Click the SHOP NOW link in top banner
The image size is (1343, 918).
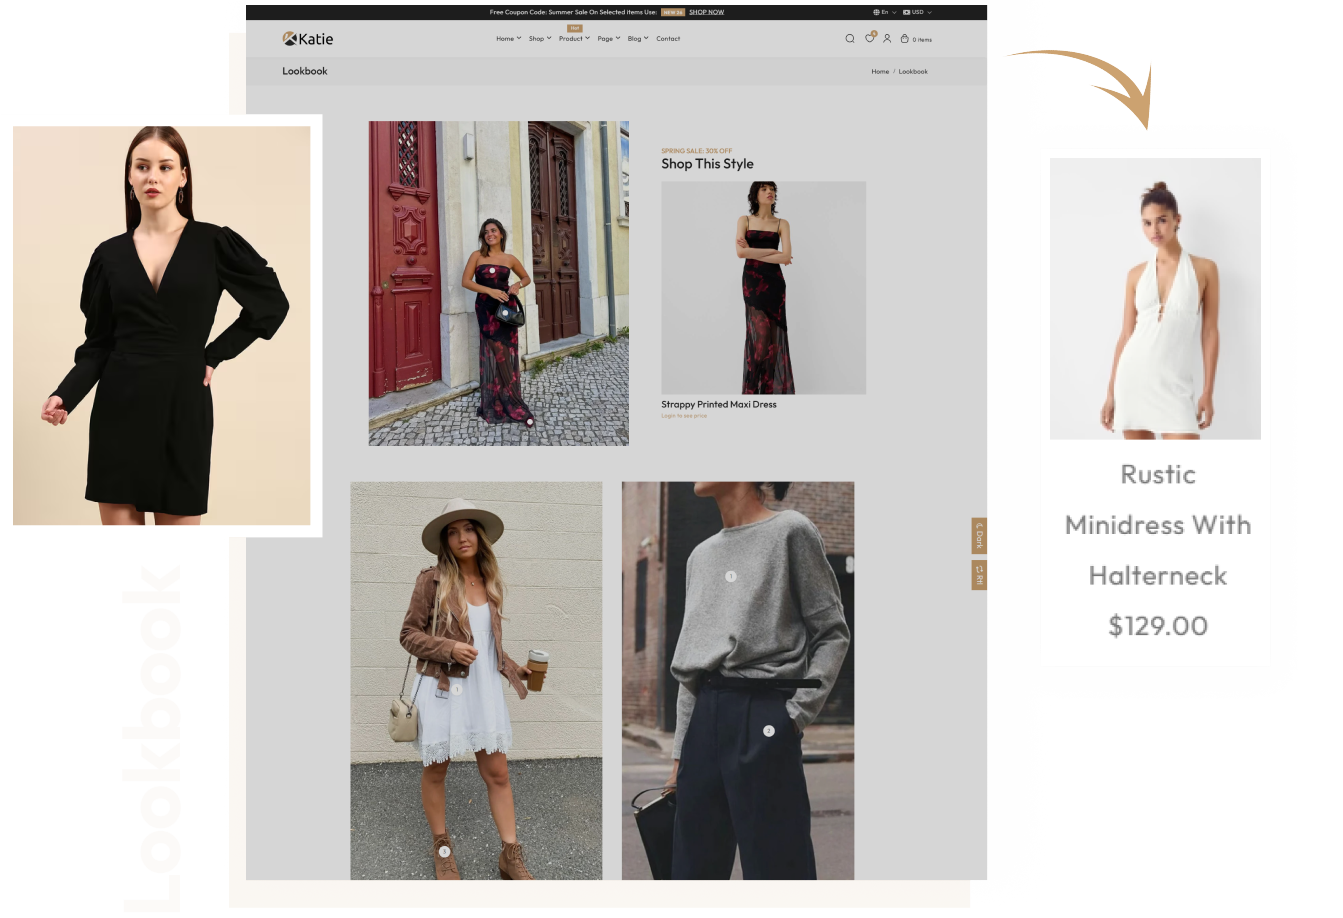pos(706,12)
